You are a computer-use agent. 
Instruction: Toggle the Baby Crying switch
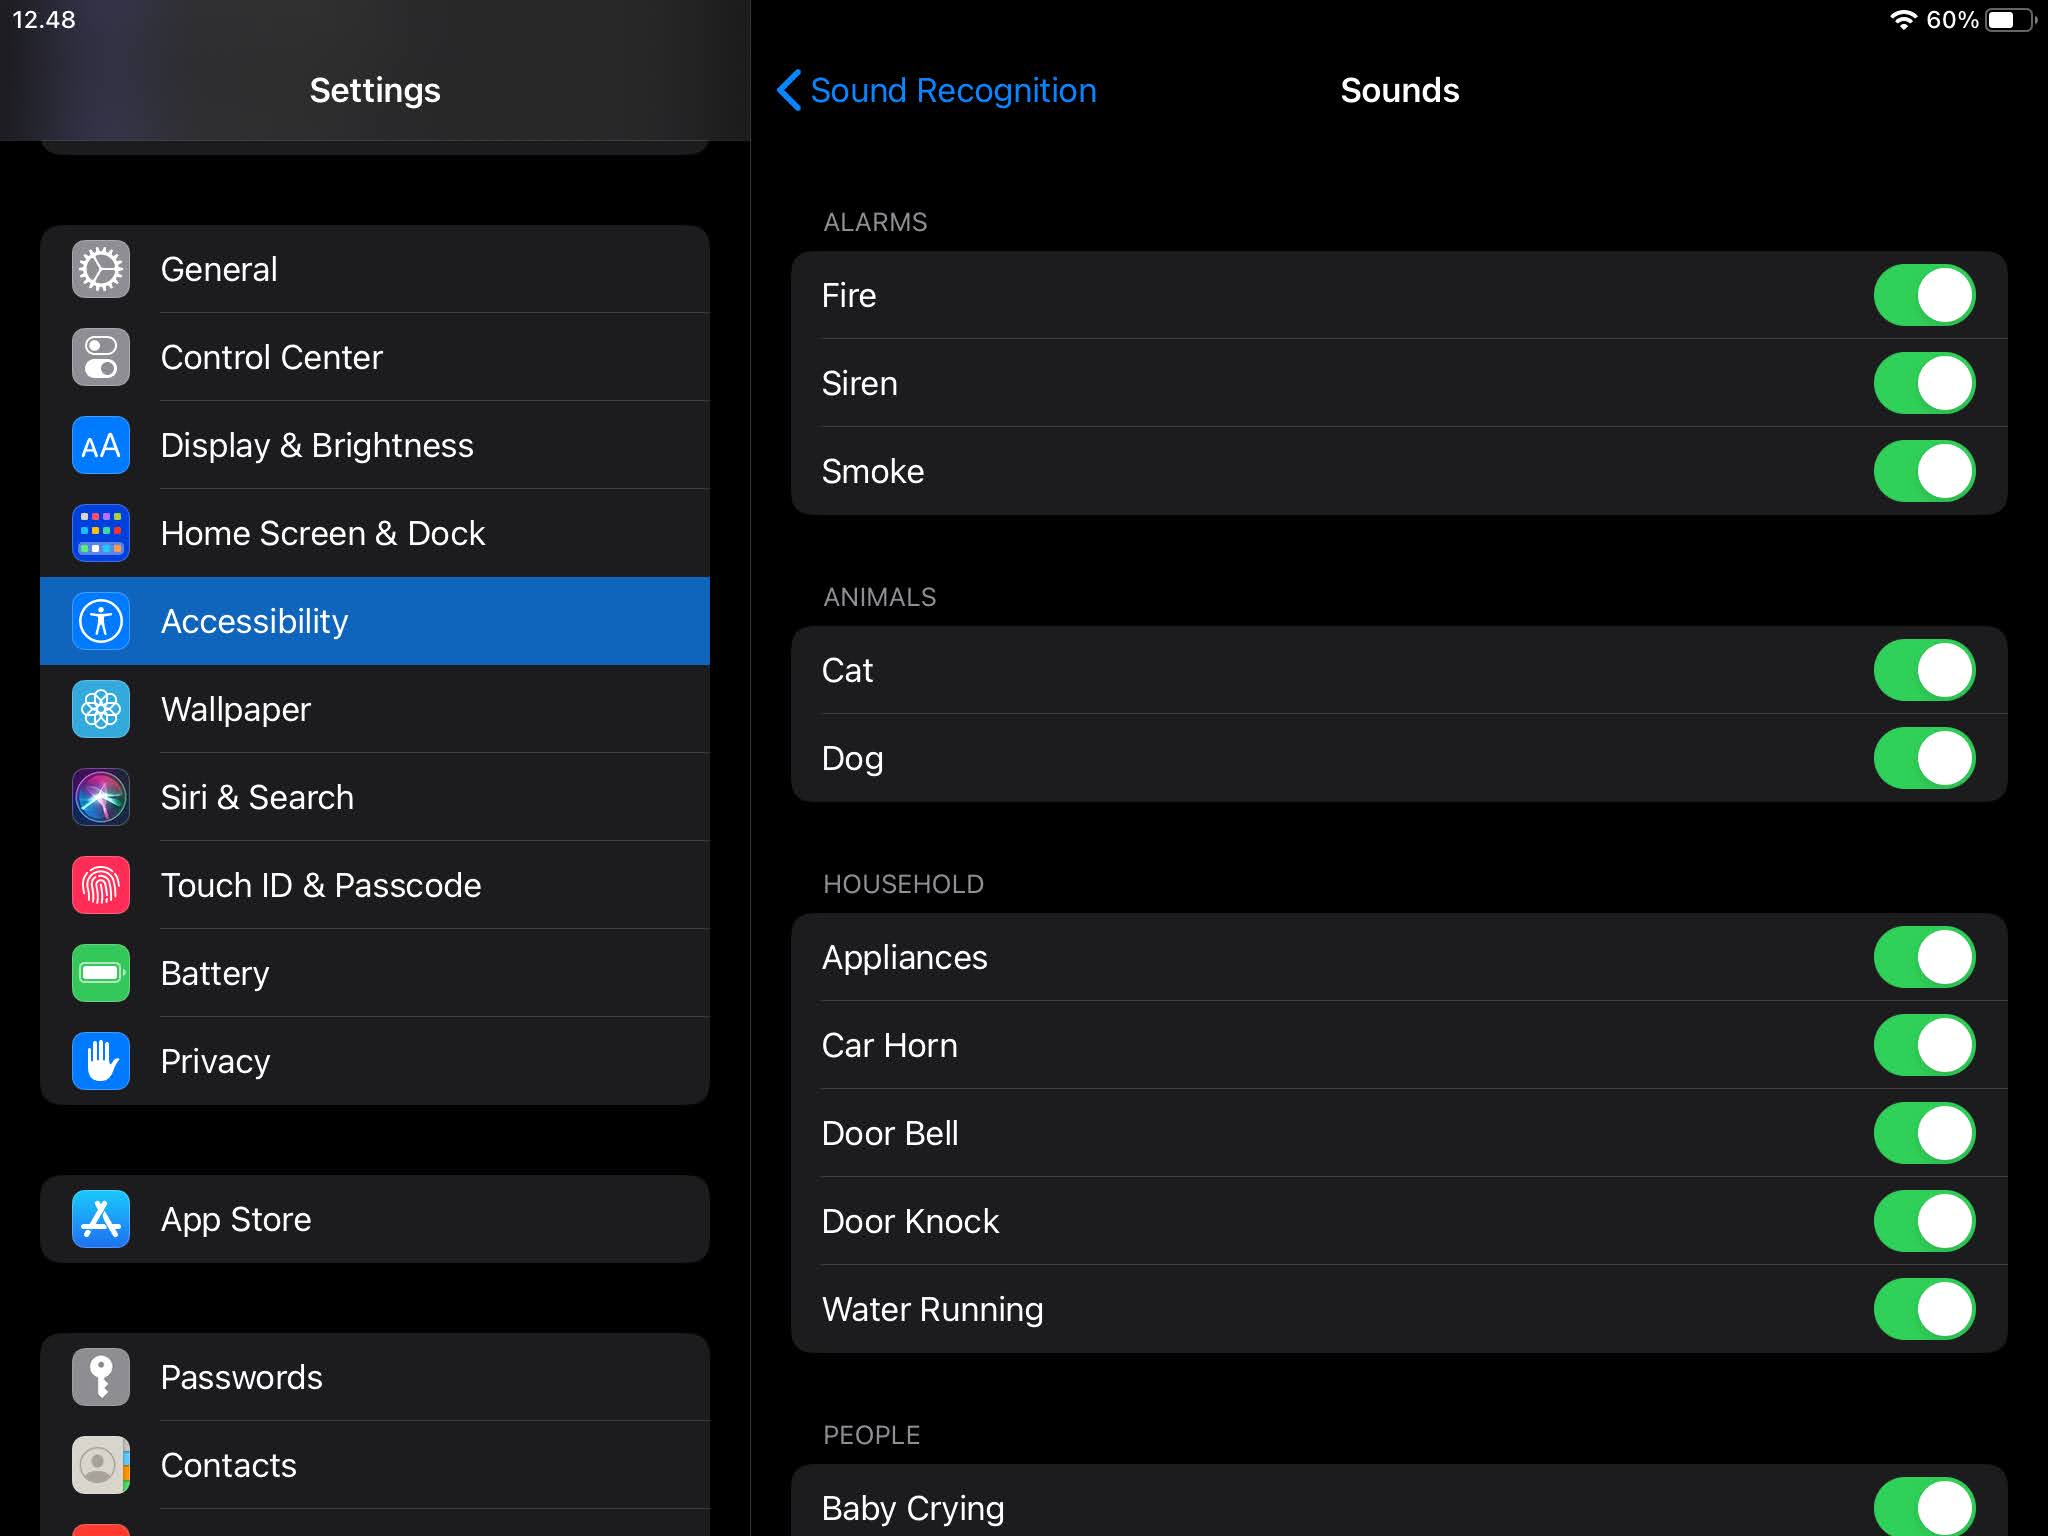[x=1923, y=1506]
